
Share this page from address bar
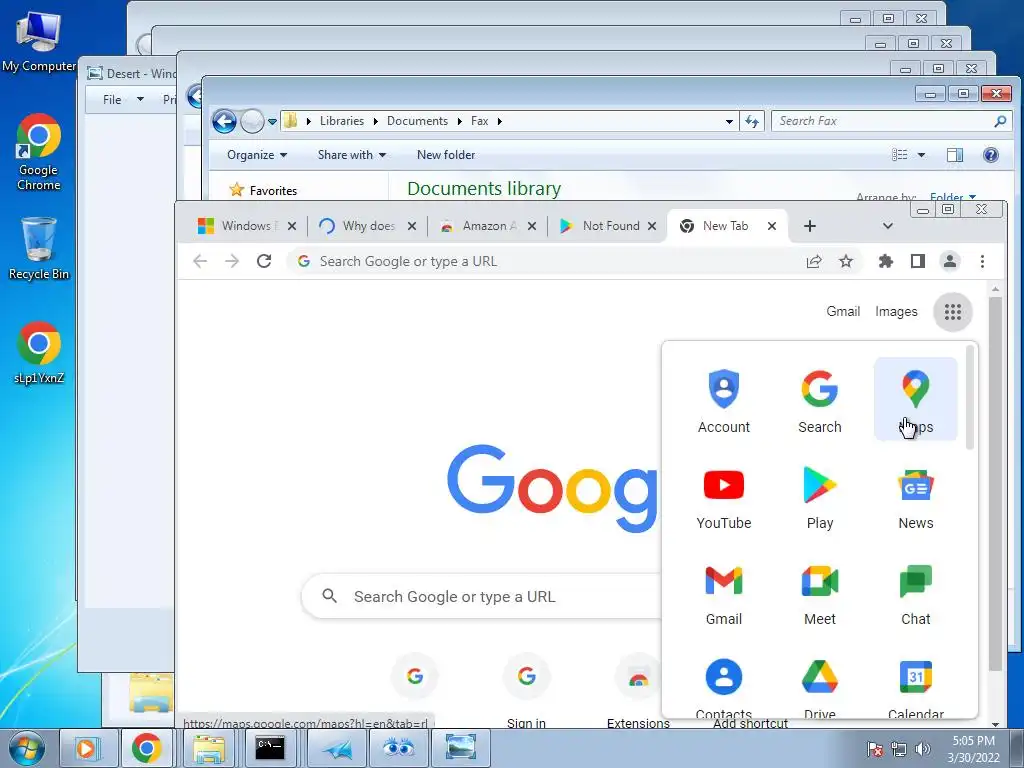pos(814,261)
